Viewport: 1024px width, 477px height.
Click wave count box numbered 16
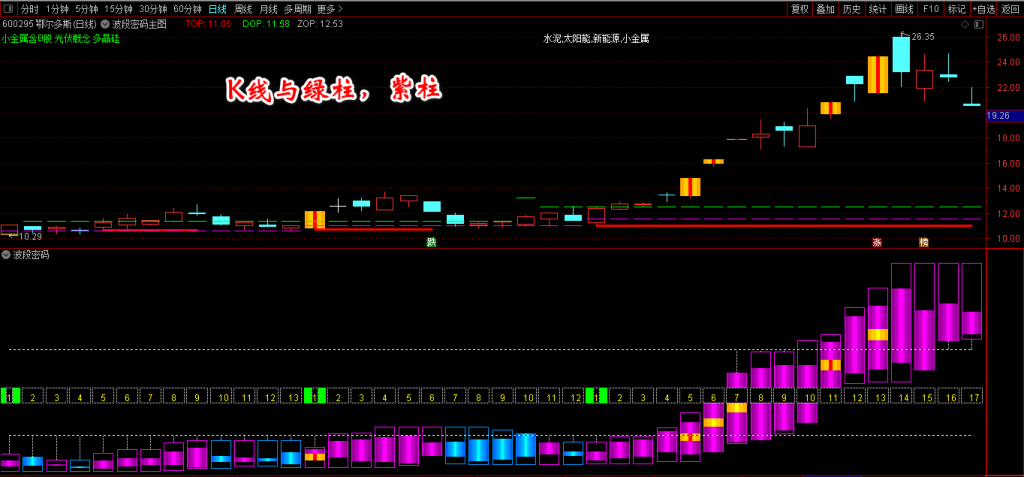[x=948, y=396]
